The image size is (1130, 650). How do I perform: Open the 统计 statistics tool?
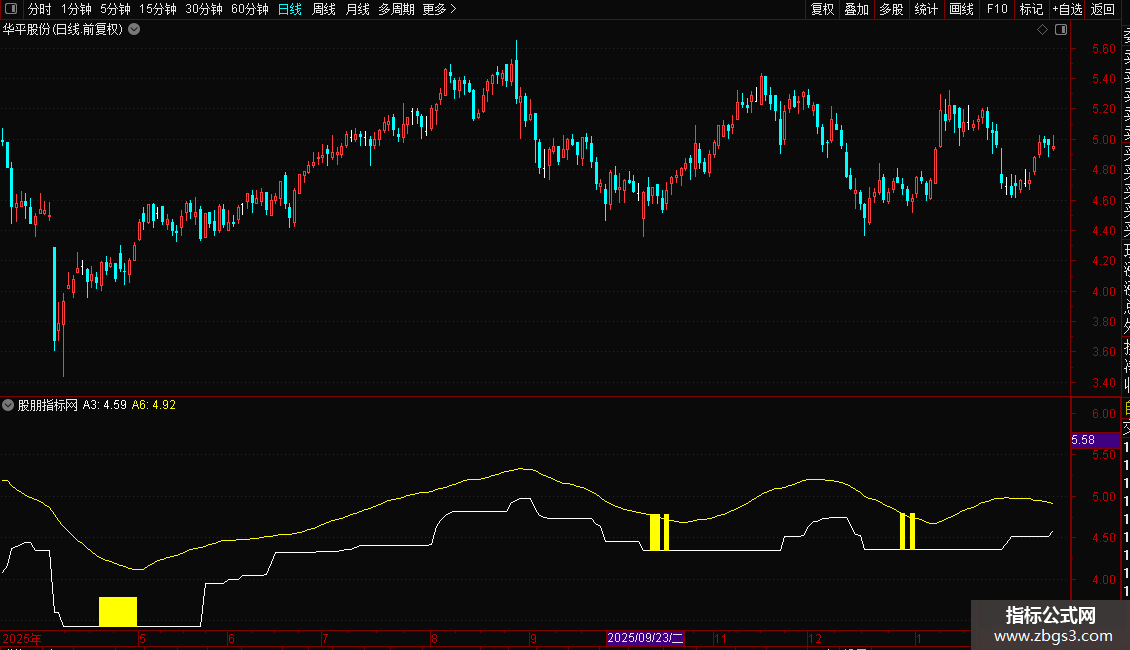[926, 9]
